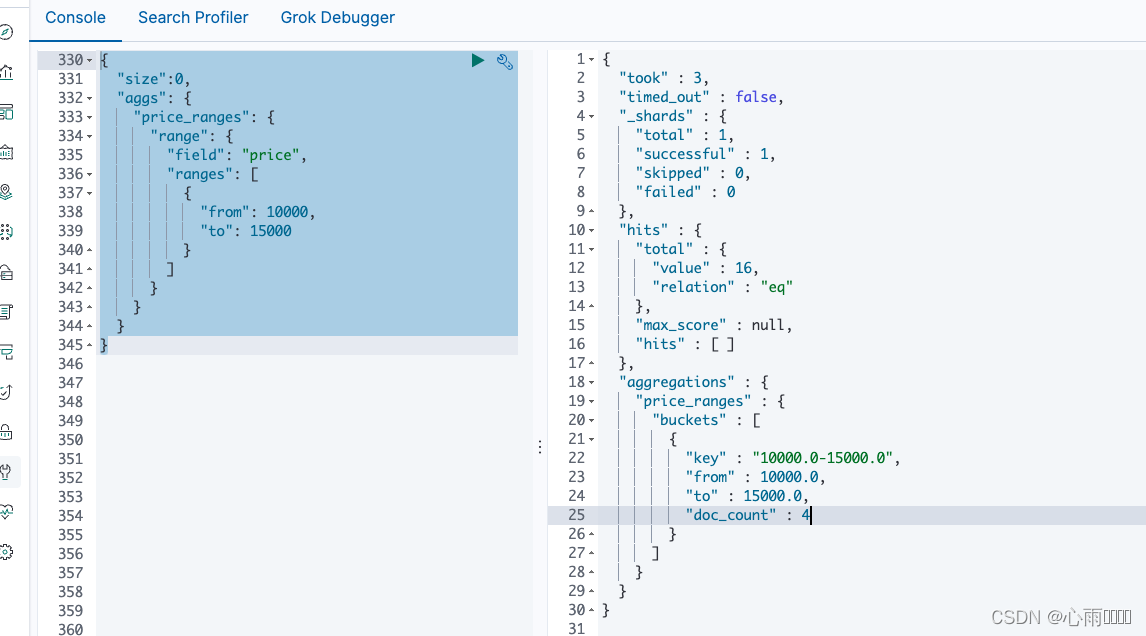Open Visualize from the chart sidebar icon
Image resolution: width=1146 pixels, height=636 pixels.
click(x=7, y=72)
